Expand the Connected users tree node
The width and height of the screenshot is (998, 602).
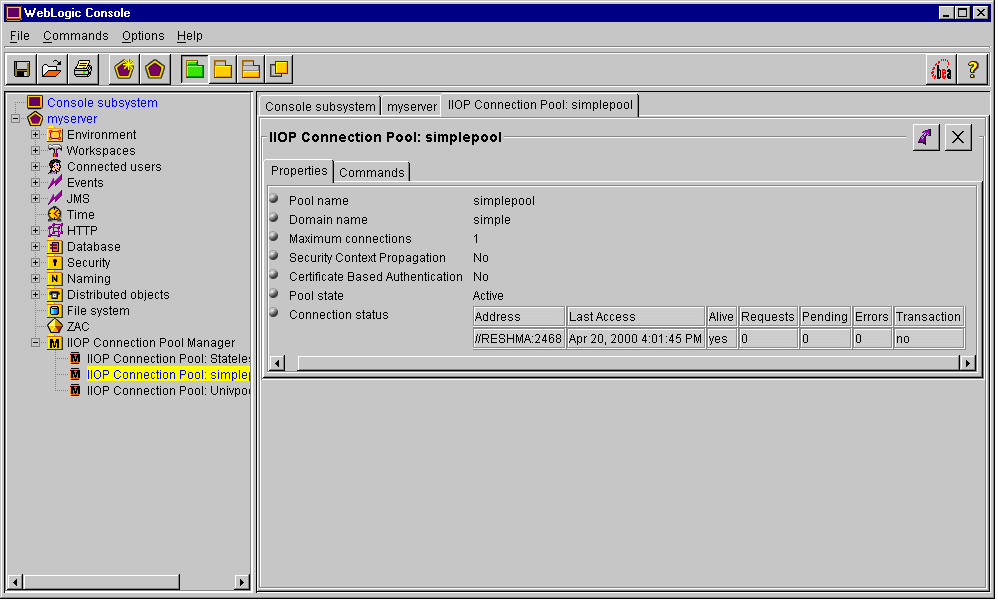[x=36, y=167]
